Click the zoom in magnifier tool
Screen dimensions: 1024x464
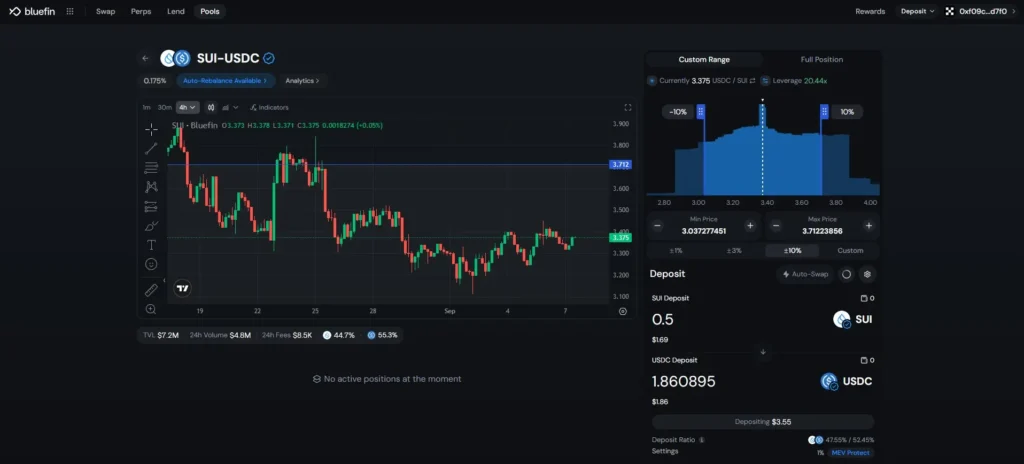tap(151, 309)
